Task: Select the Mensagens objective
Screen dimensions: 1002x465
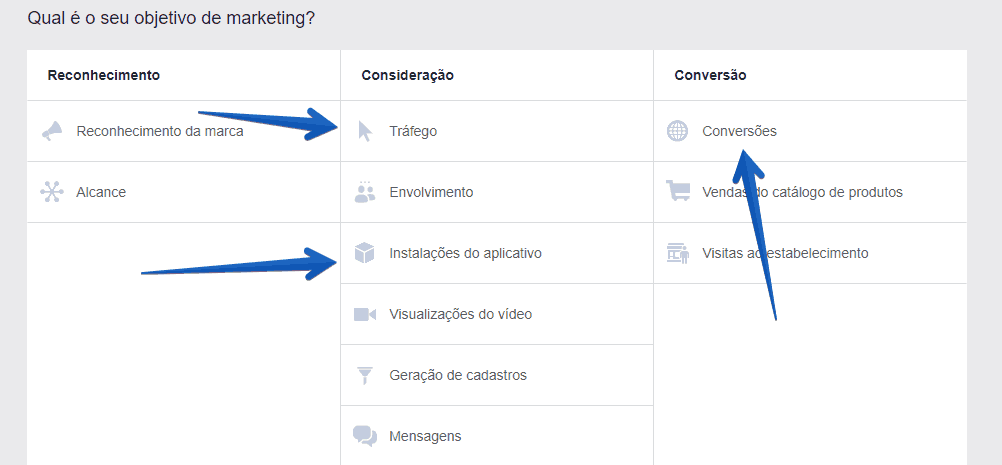Action: point(497,436)
